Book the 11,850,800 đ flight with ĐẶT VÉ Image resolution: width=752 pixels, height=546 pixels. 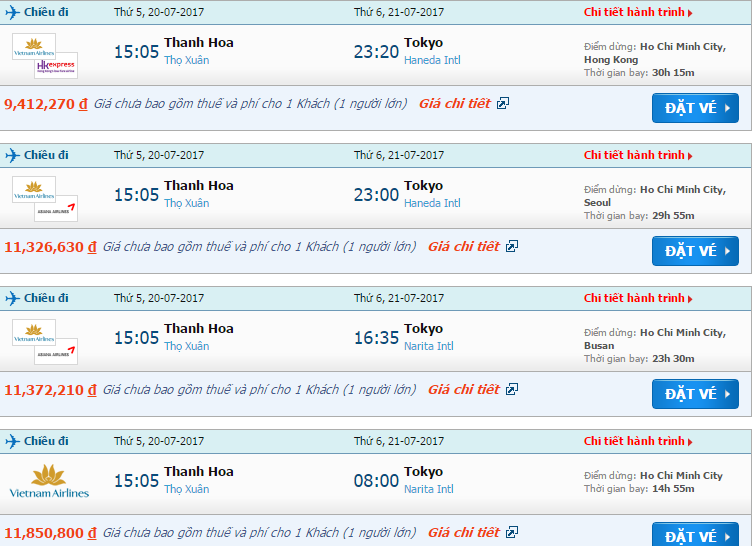695,534
